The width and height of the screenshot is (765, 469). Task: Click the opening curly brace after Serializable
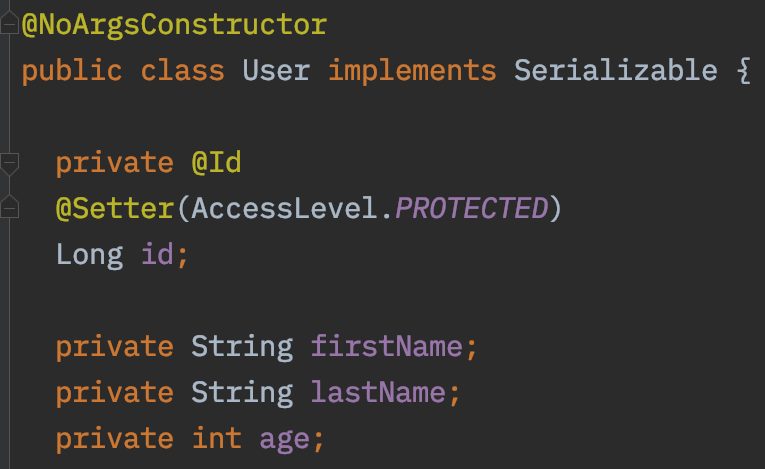pyautogui.click(x=742, y=71)
